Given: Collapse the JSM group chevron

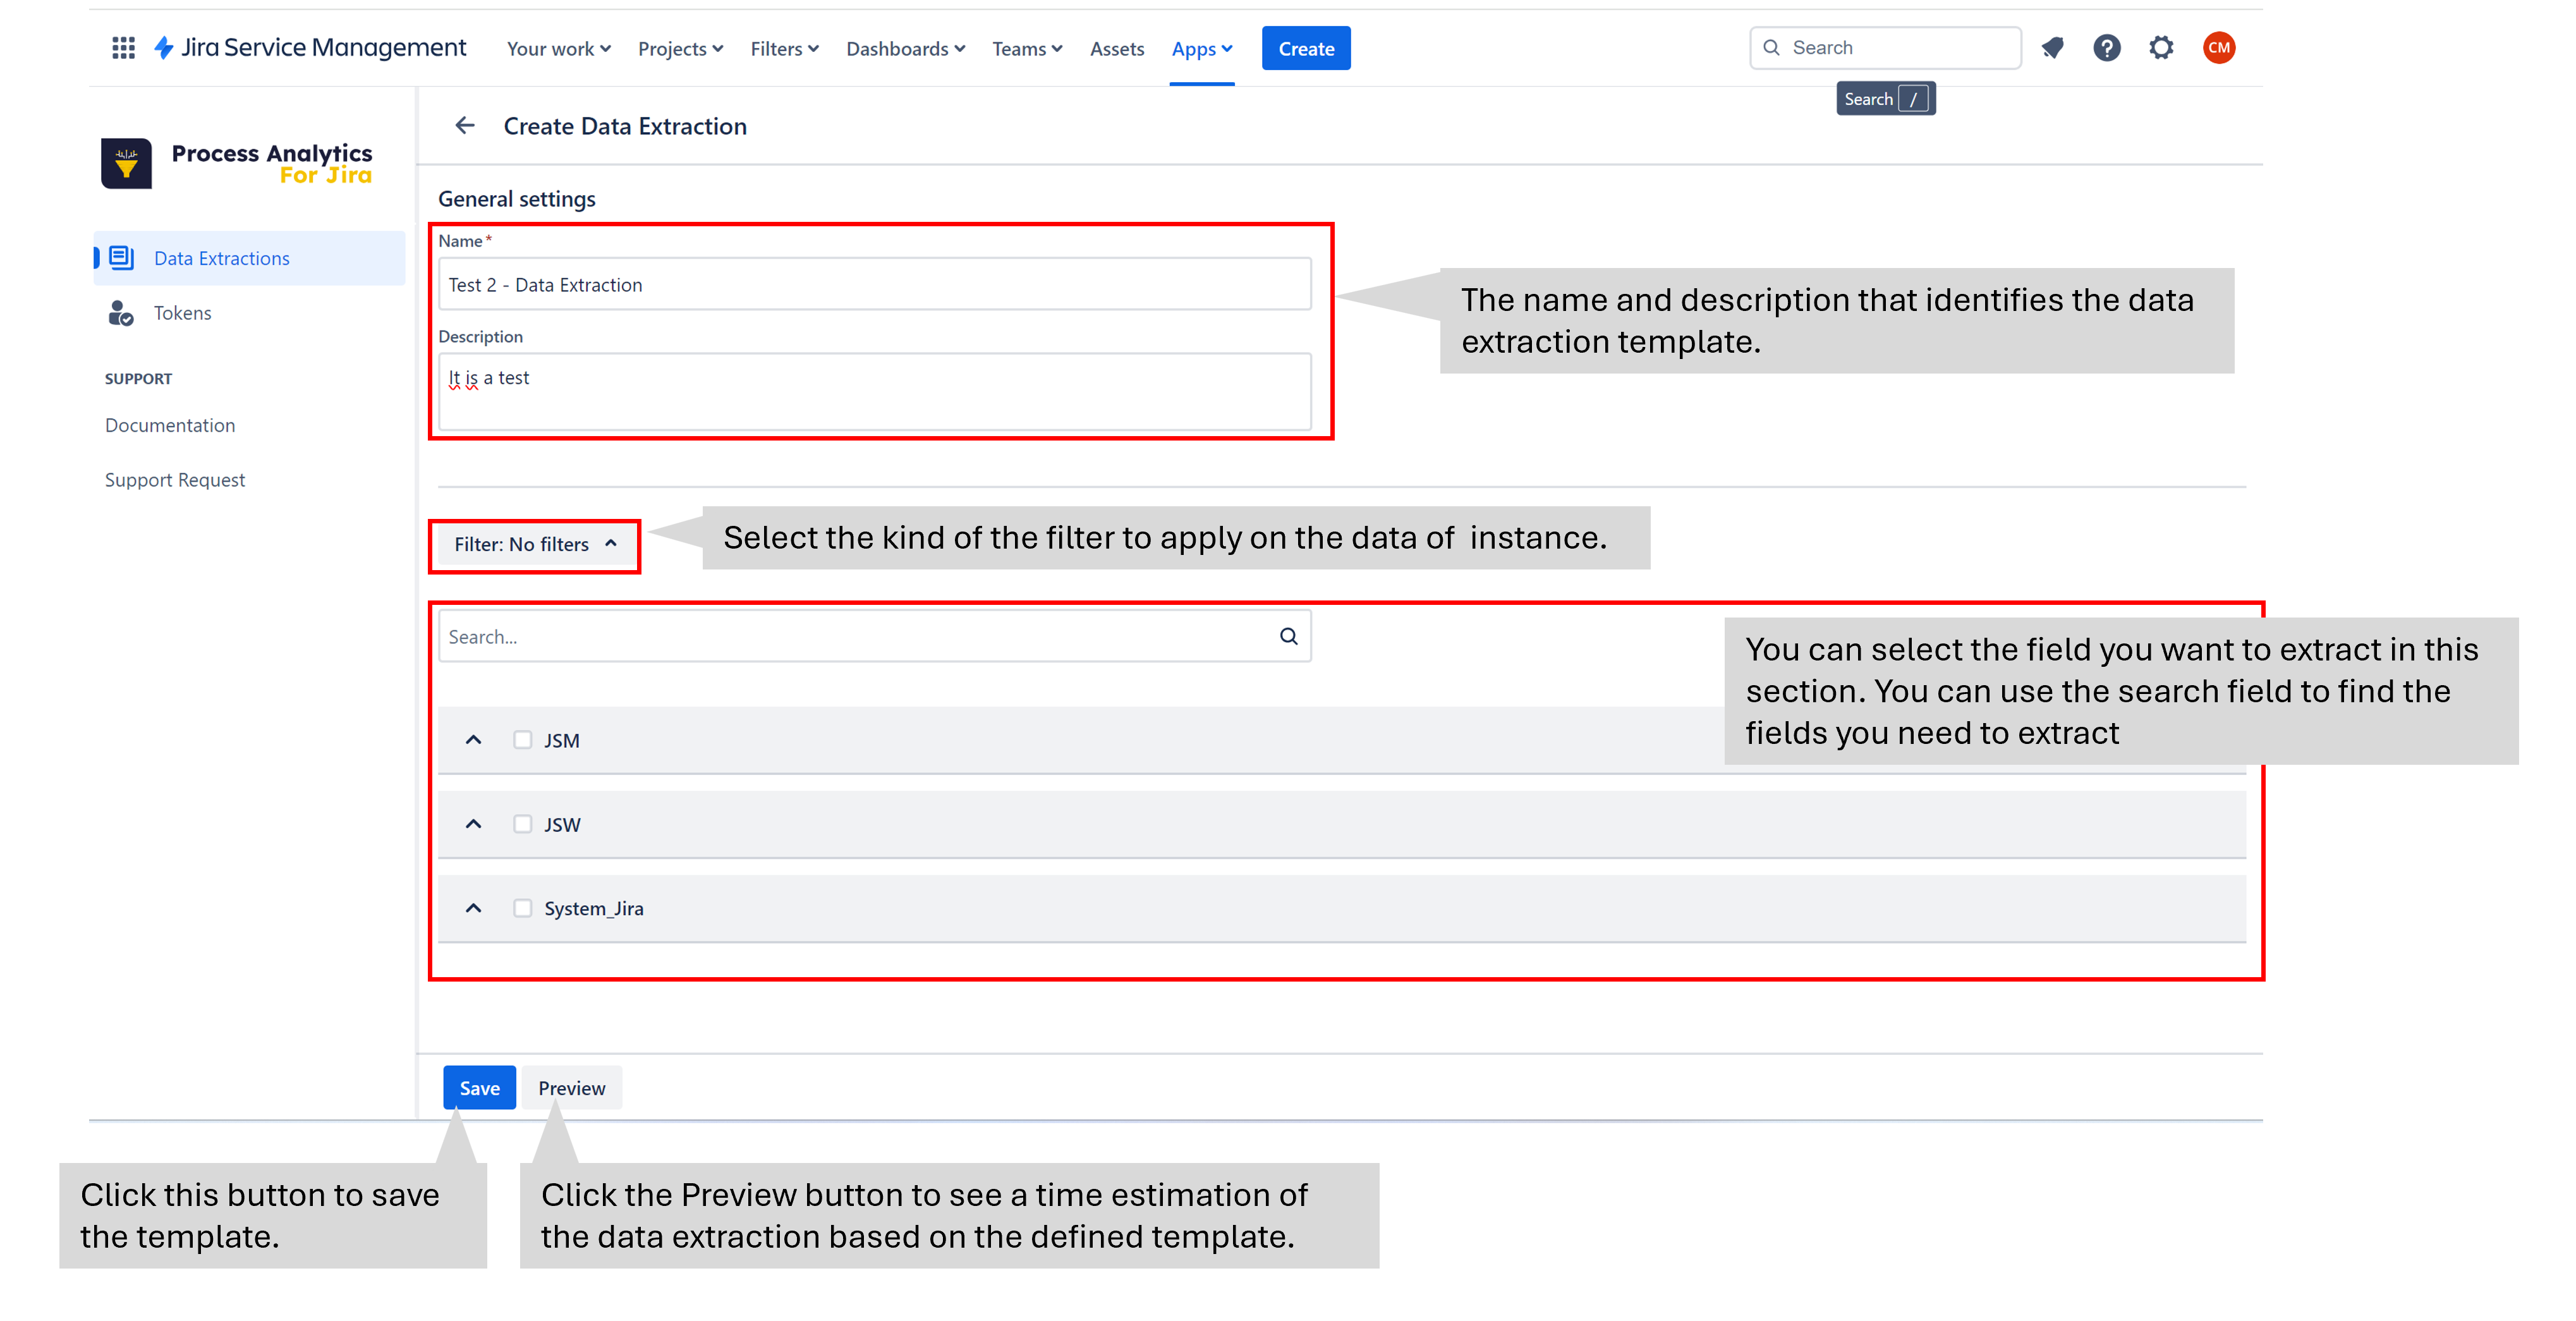Looking at the screenshot, I should 474,740.
